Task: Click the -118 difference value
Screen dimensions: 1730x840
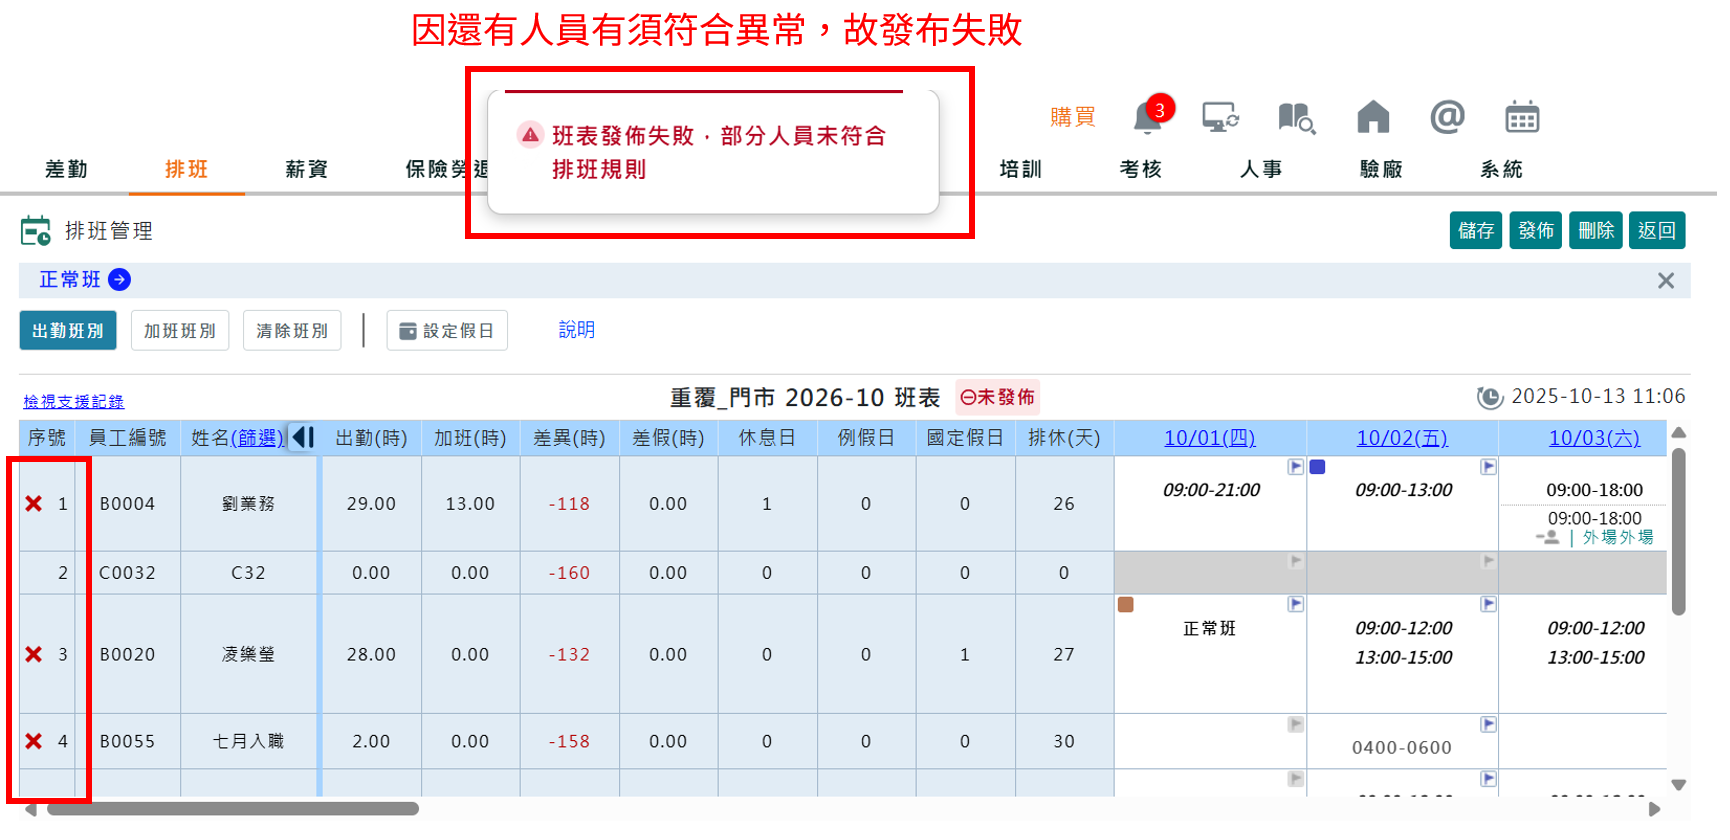Action: tap(569, 504)
